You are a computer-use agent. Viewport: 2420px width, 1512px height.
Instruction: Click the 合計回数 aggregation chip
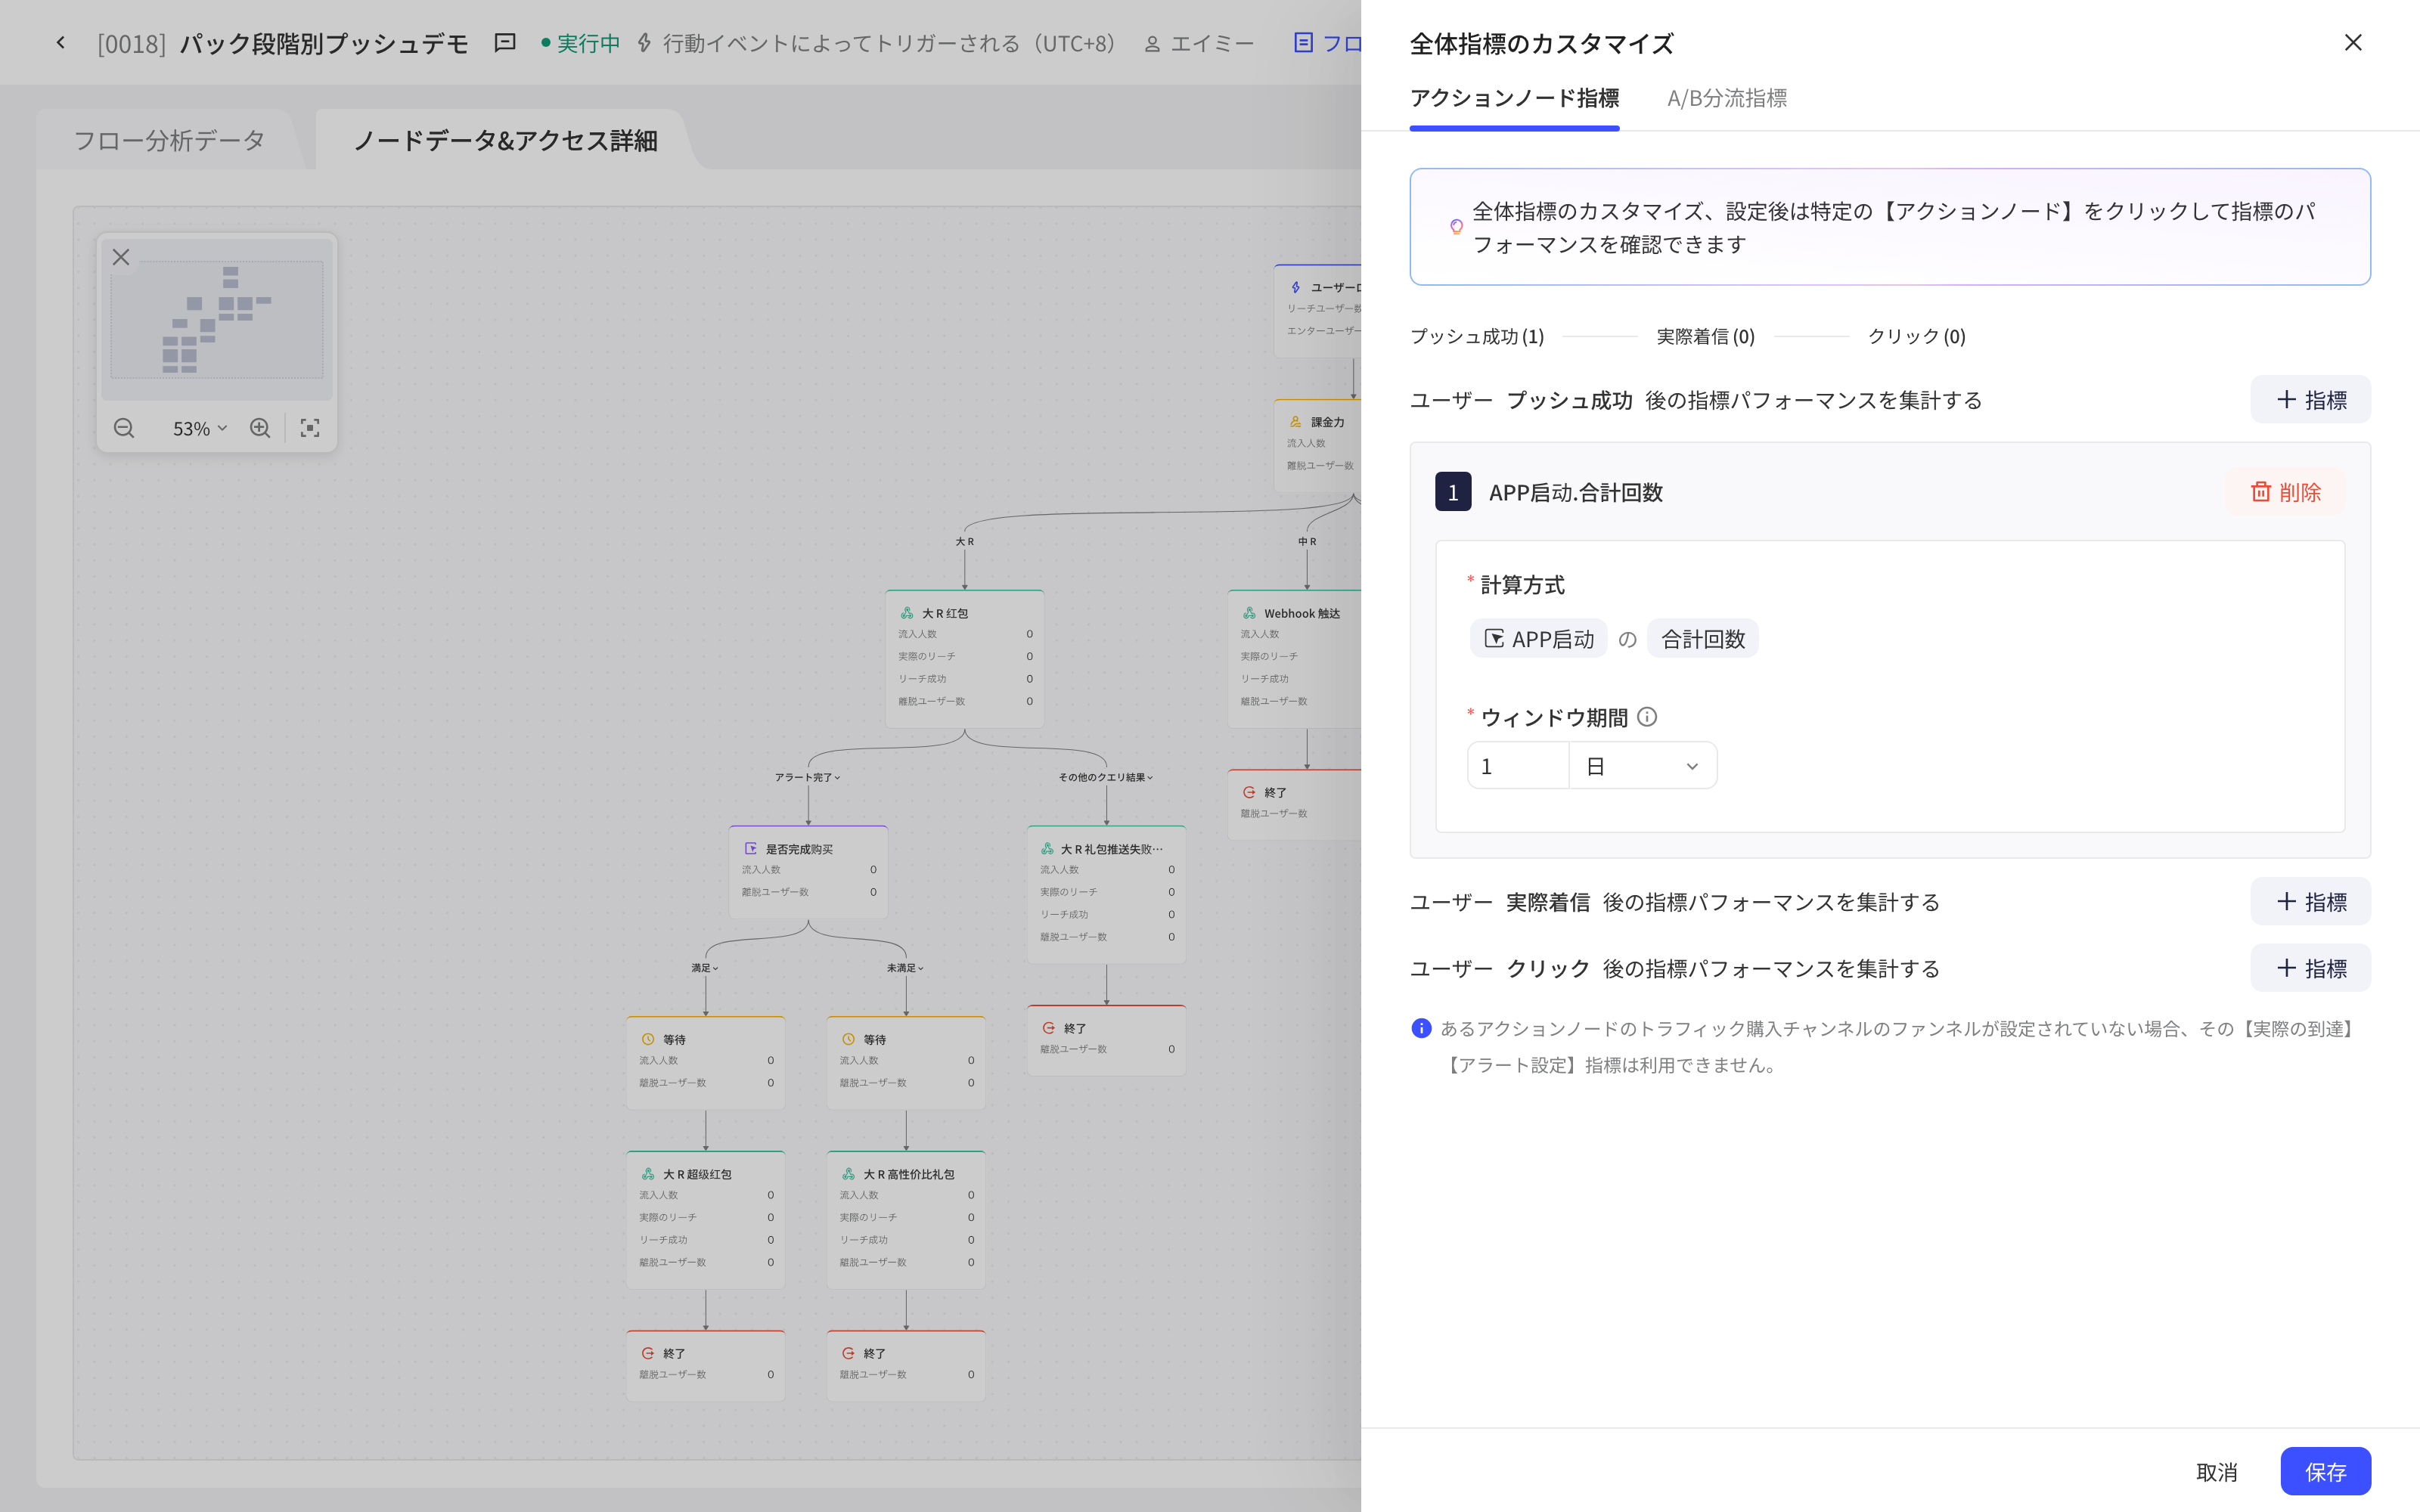1702,639
